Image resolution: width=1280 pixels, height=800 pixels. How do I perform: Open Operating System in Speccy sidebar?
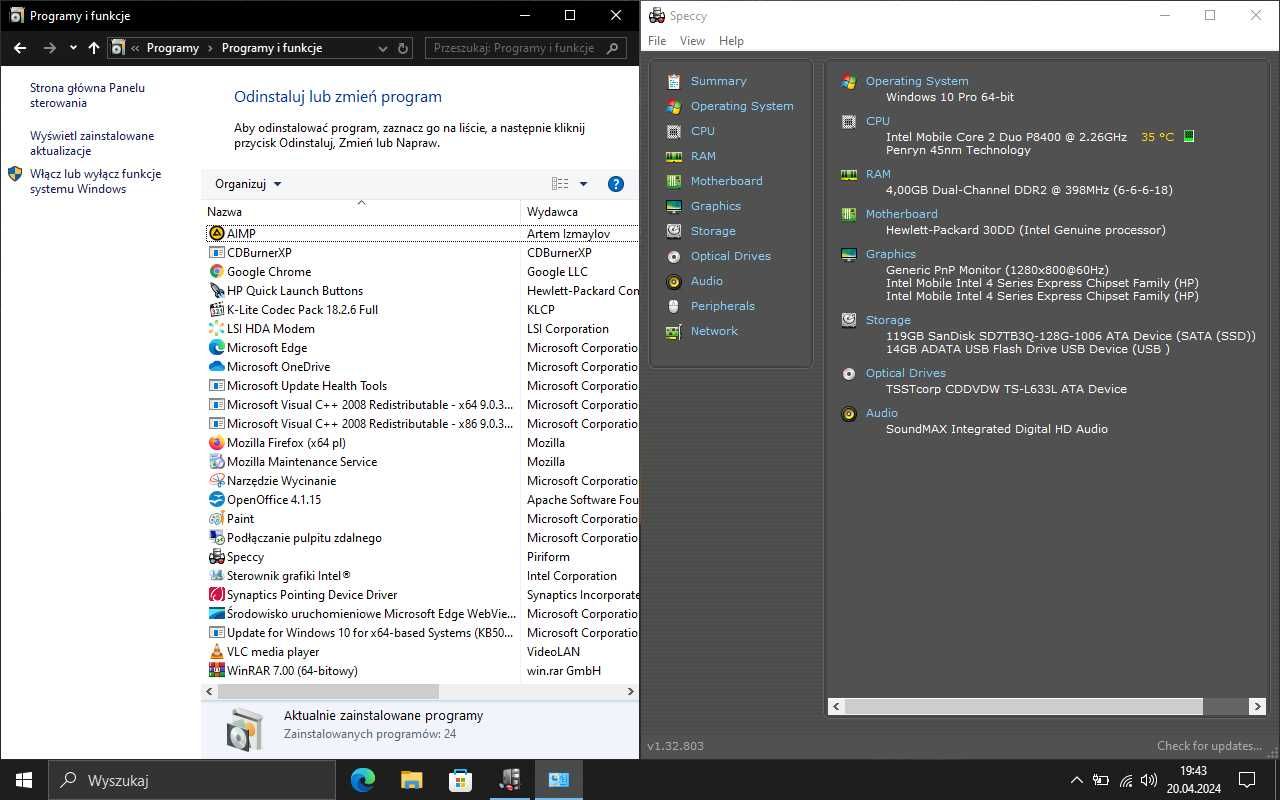742,106
